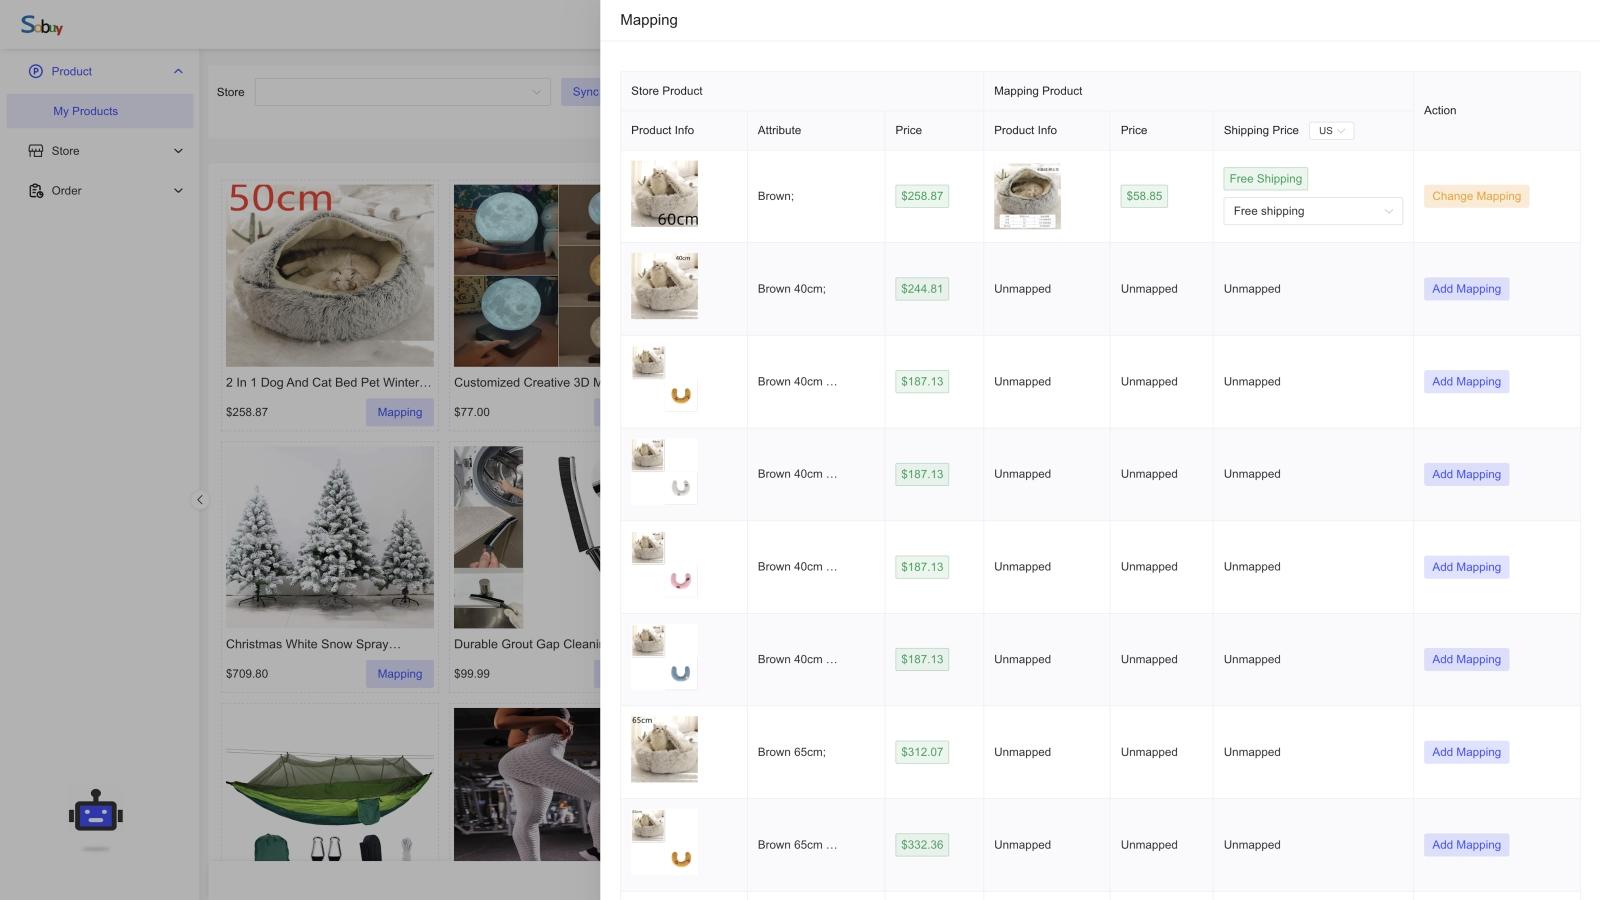Collapse the Product menu chevron
1600x900 pixels.
coord(178,71)
